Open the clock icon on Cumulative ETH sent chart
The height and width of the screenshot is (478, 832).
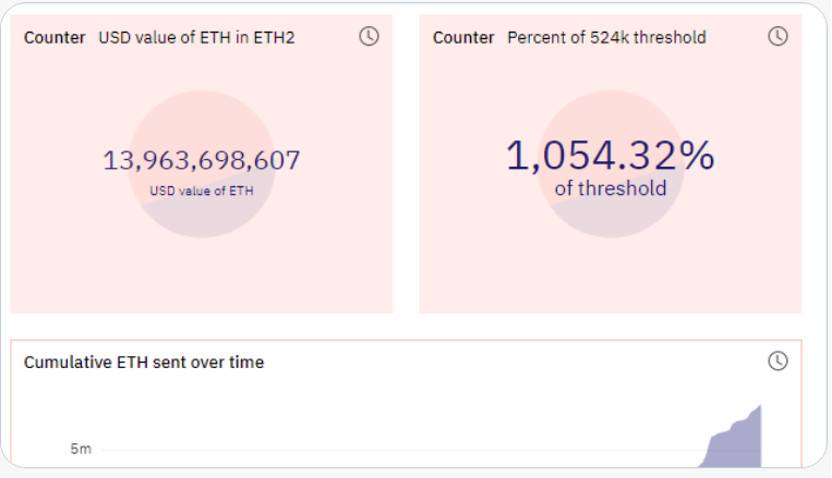pos(778,361)
